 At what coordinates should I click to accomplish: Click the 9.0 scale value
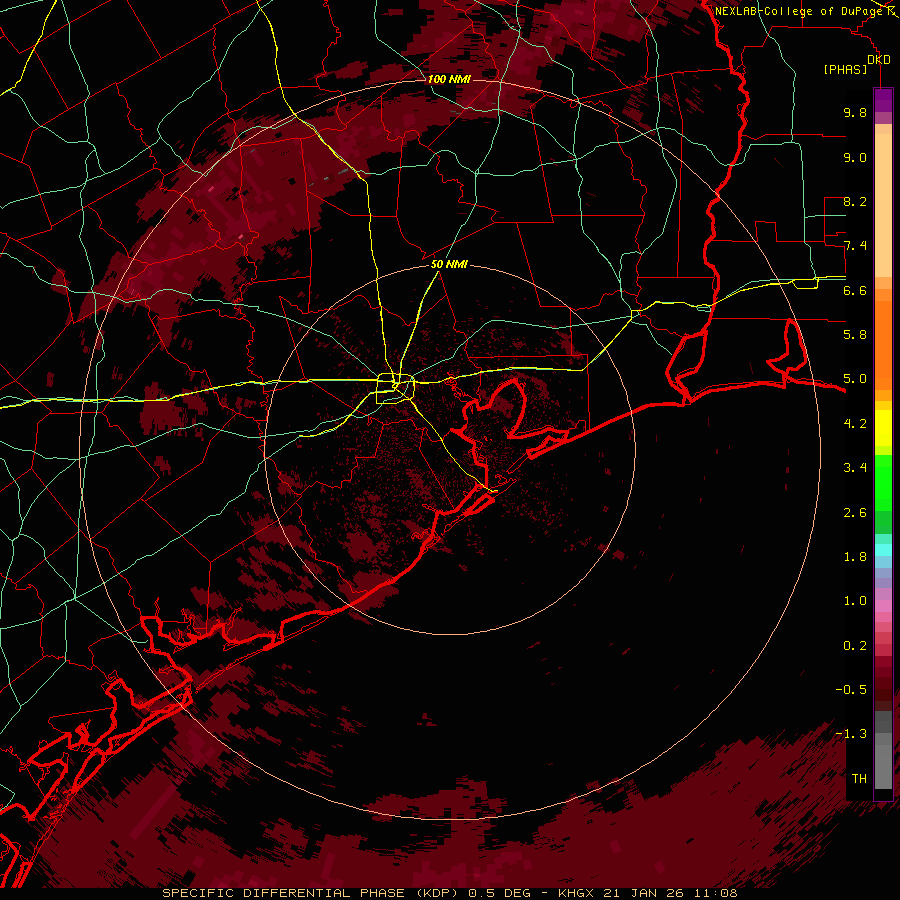coord(855,157)
